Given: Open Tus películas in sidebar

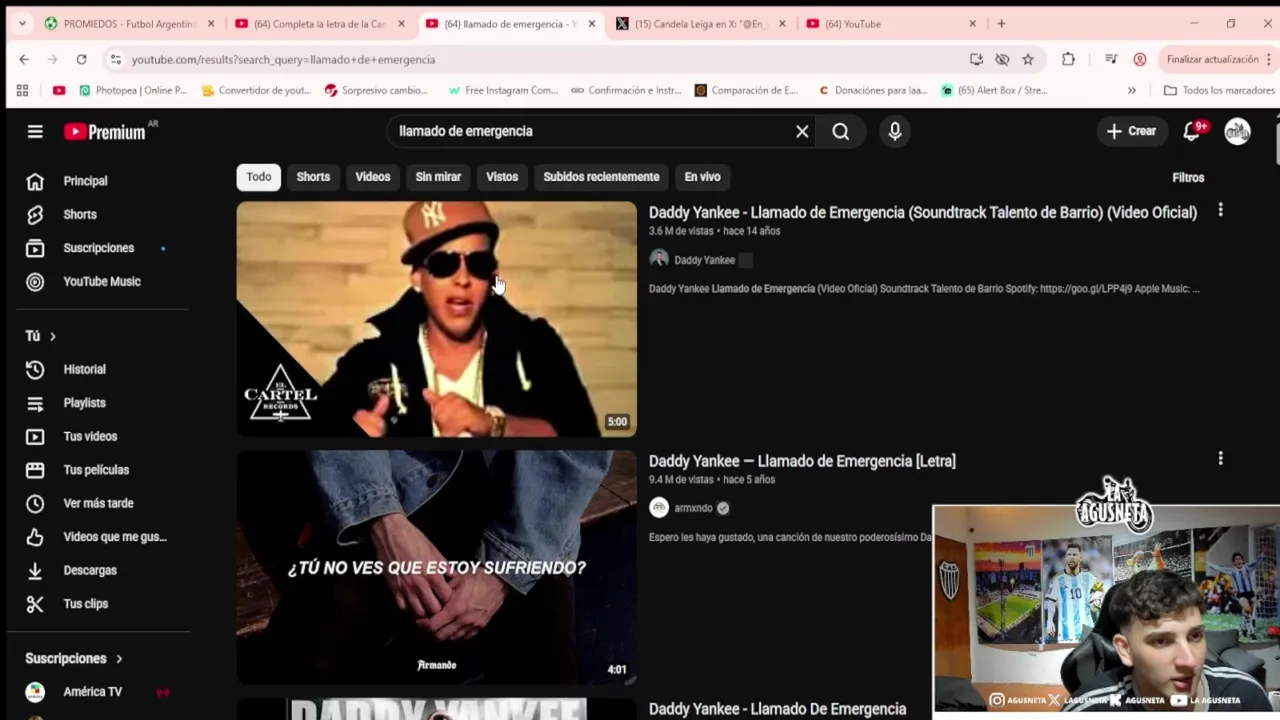Looking at the screenshot, I should point(98,470).
